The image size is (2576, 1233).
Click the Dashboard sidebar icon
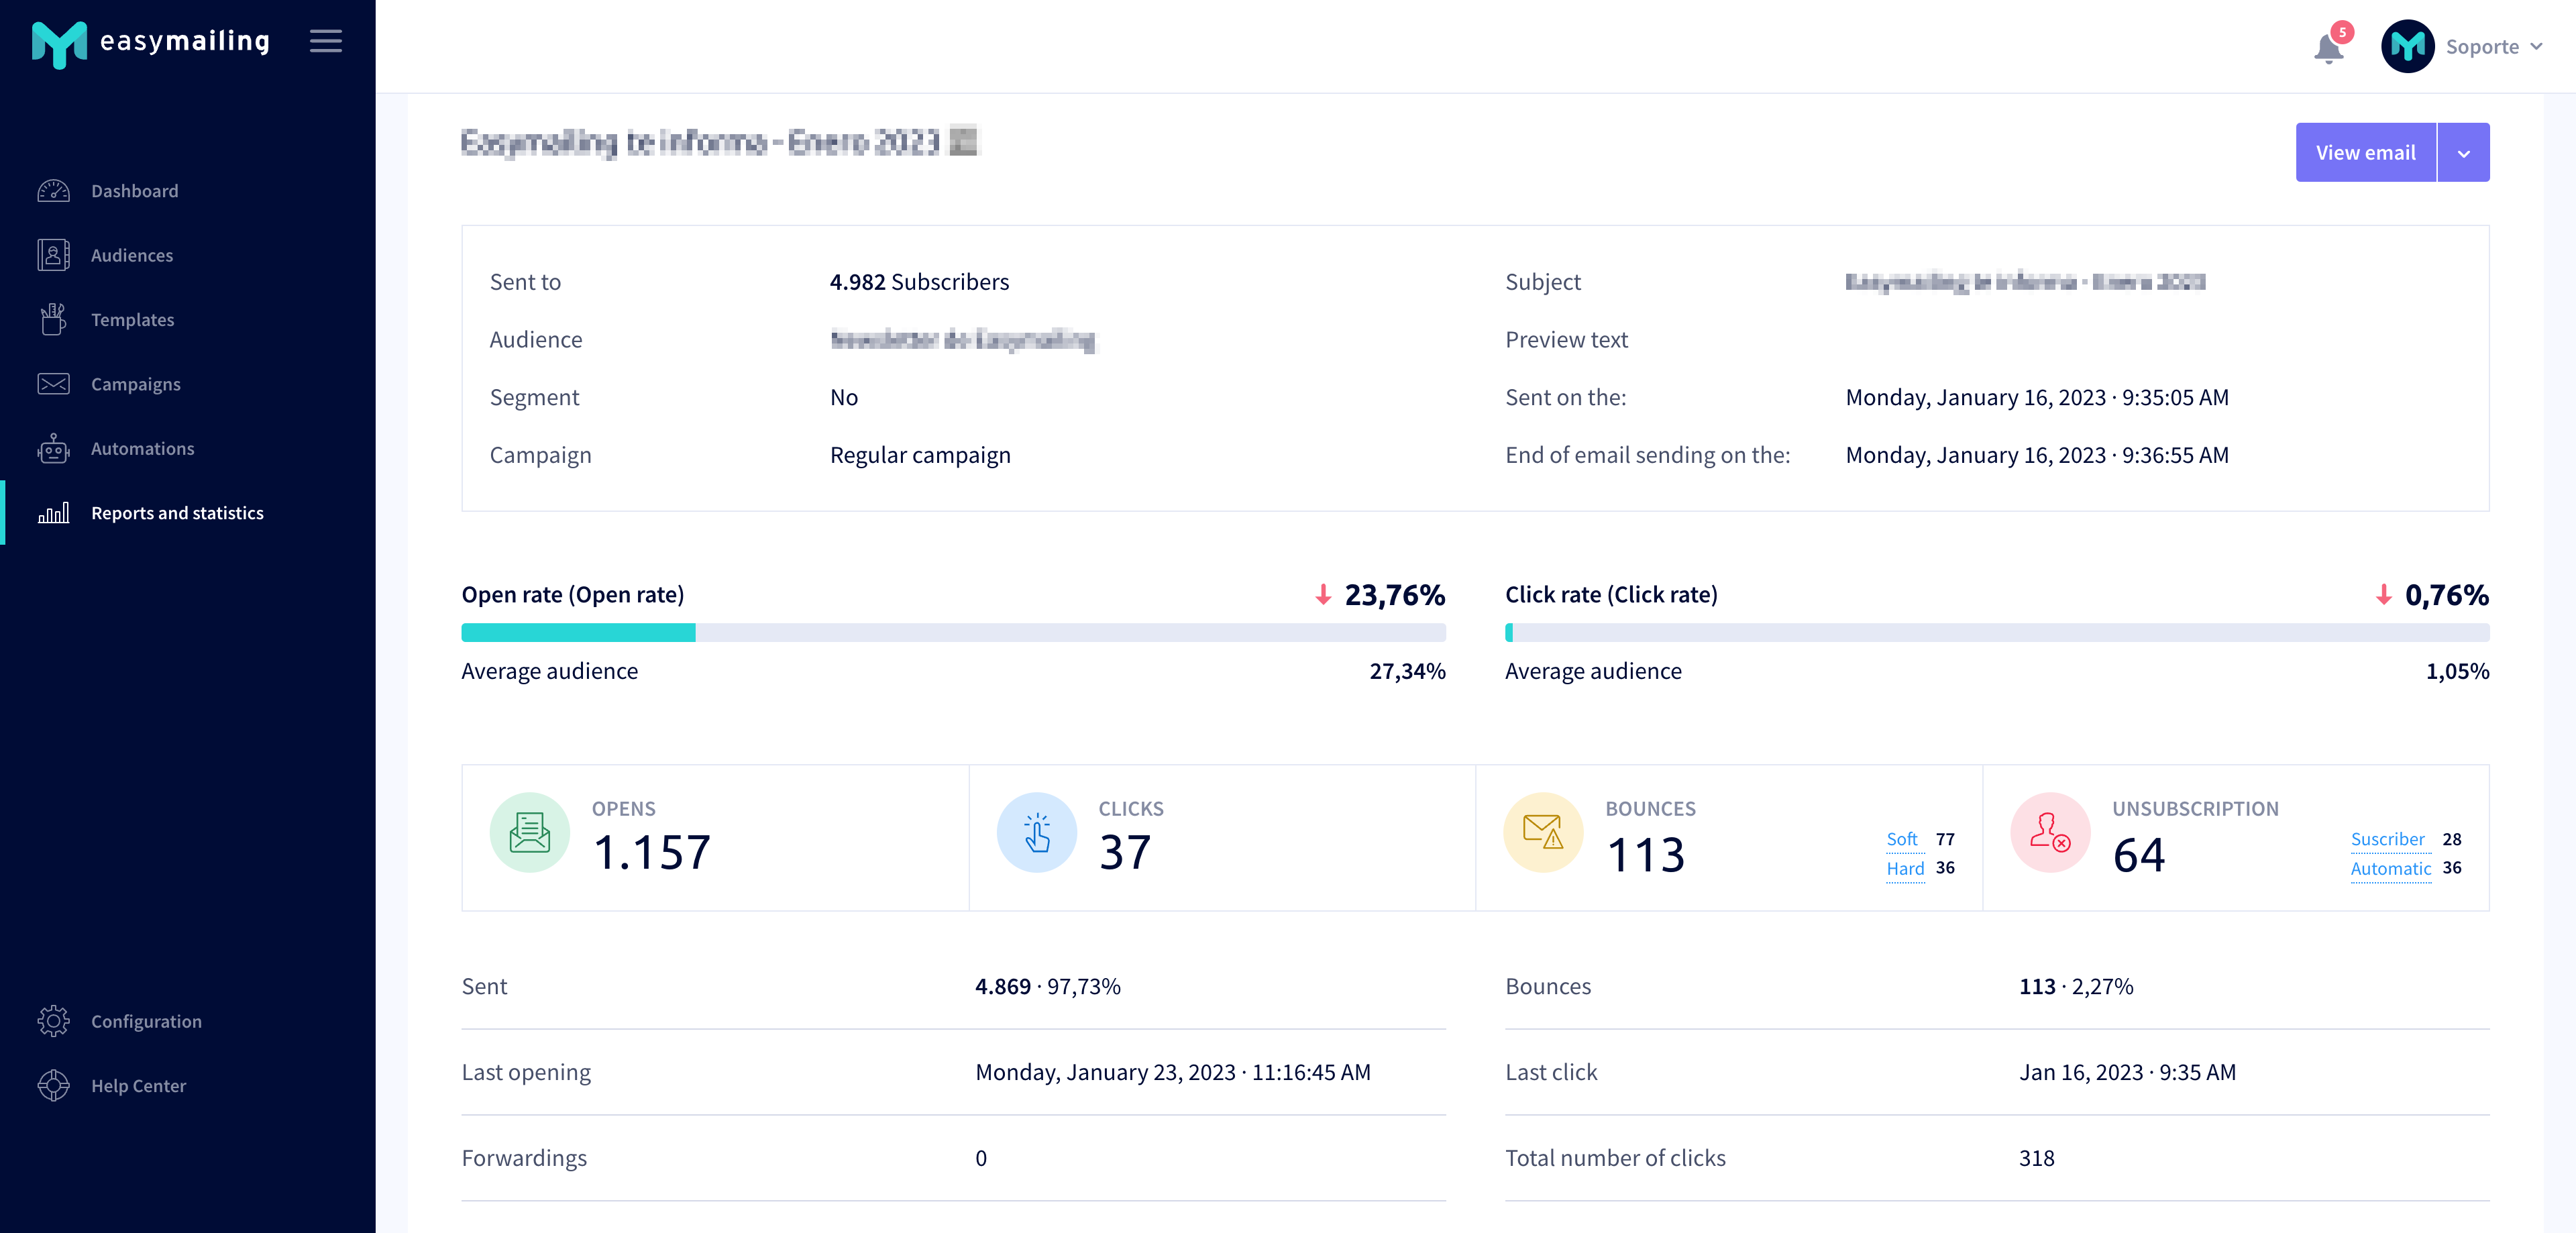coord(54,191)
